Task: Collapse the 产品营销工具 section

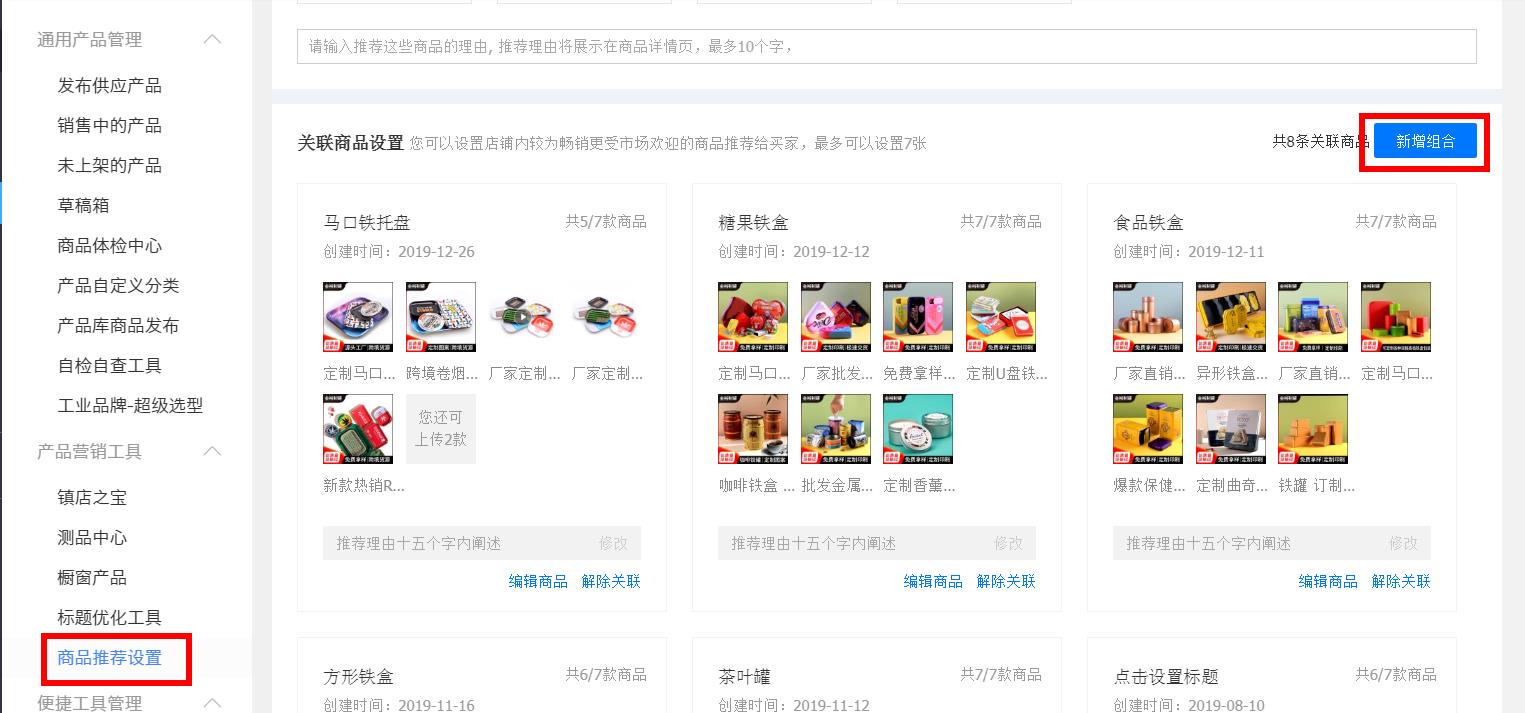Action: point(211,451)
